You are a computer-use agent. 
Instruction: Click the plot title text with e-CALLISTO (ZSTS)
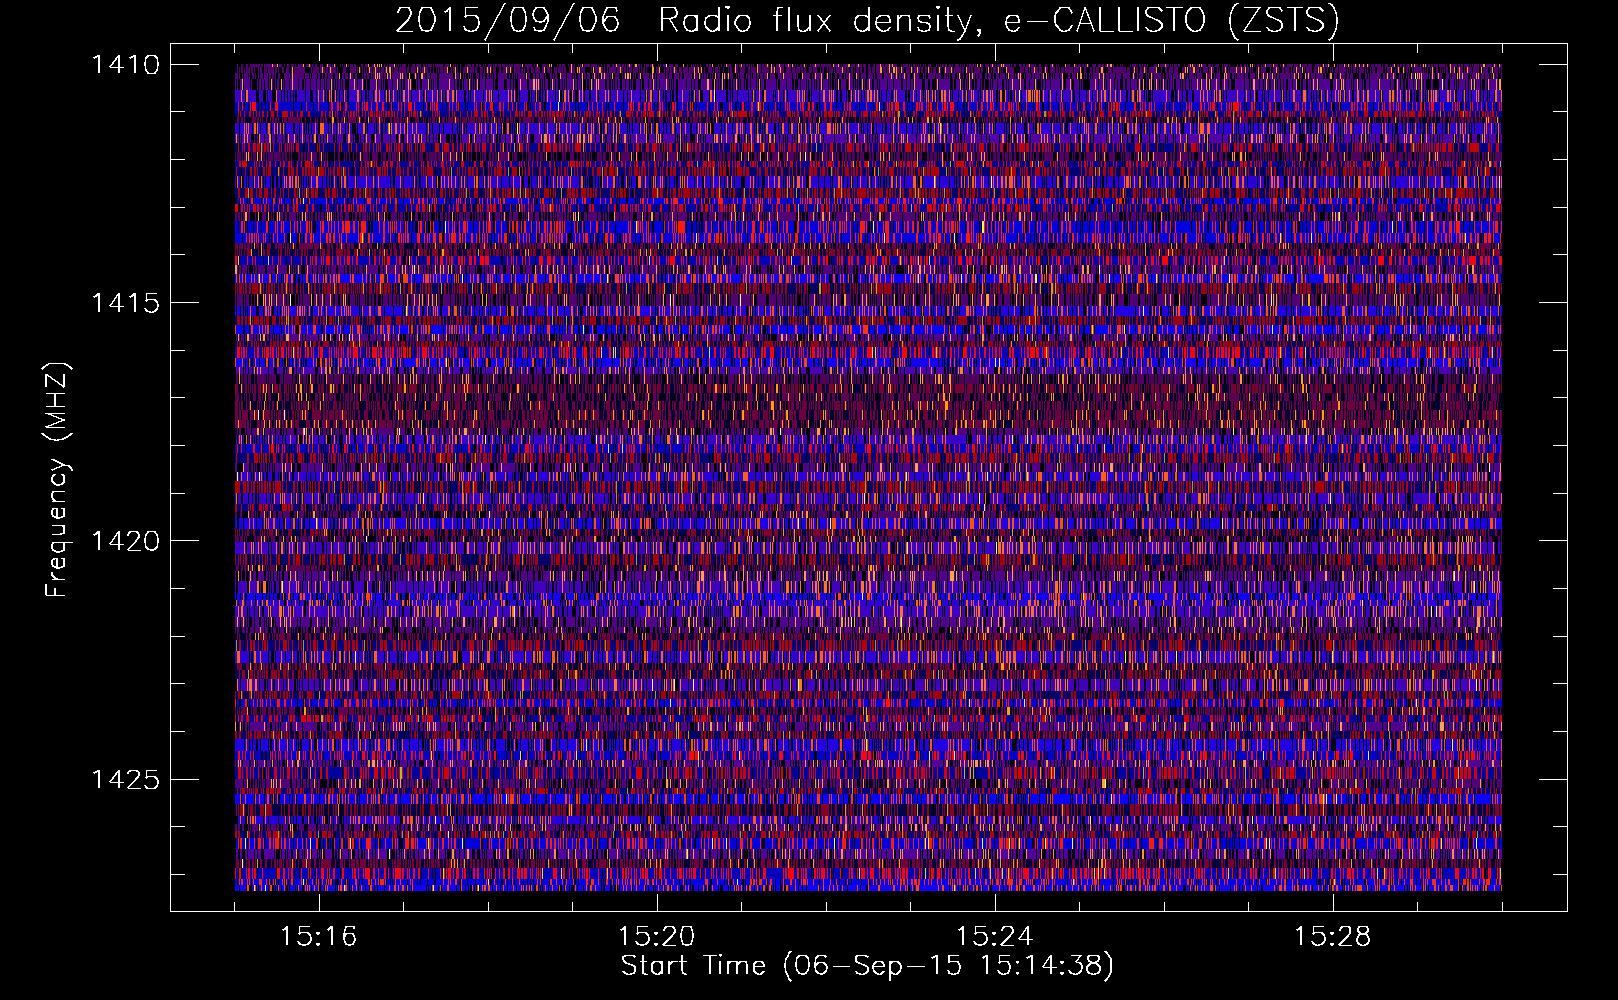pos(867,20)
